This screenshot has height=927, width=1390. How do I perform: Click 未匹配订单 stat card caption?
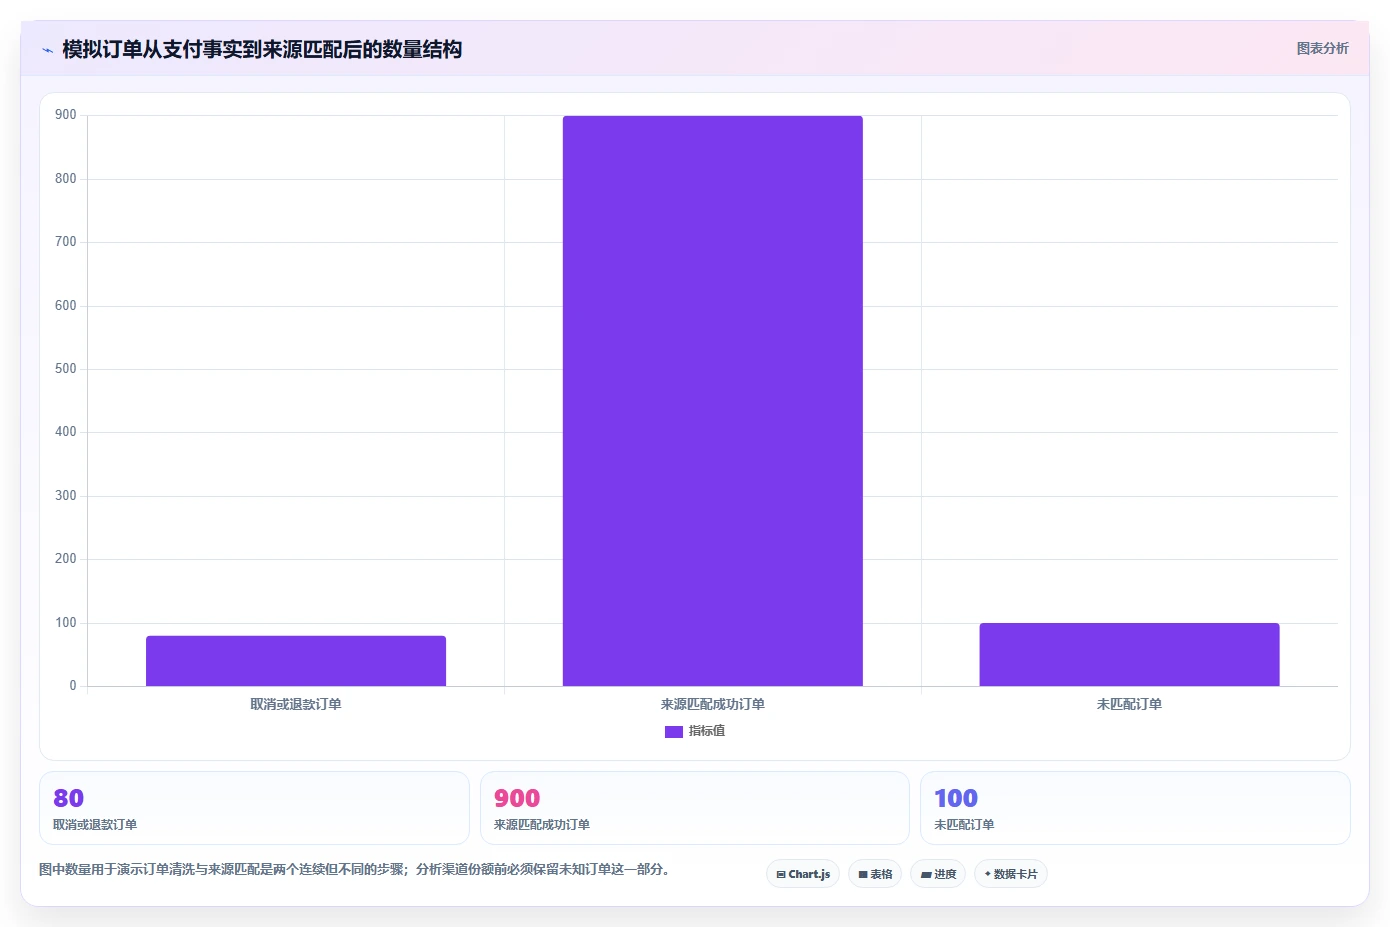964,825
